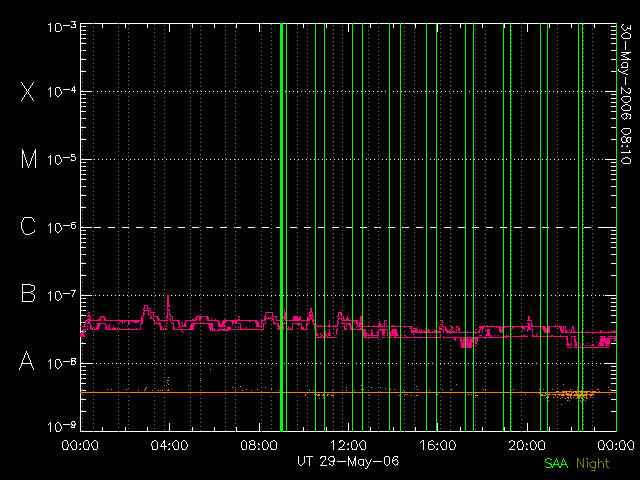Click the 08:00 time axis label
The width and height of the screenshot is (640, 480).
pyautogui.click(x=259, y=444)
